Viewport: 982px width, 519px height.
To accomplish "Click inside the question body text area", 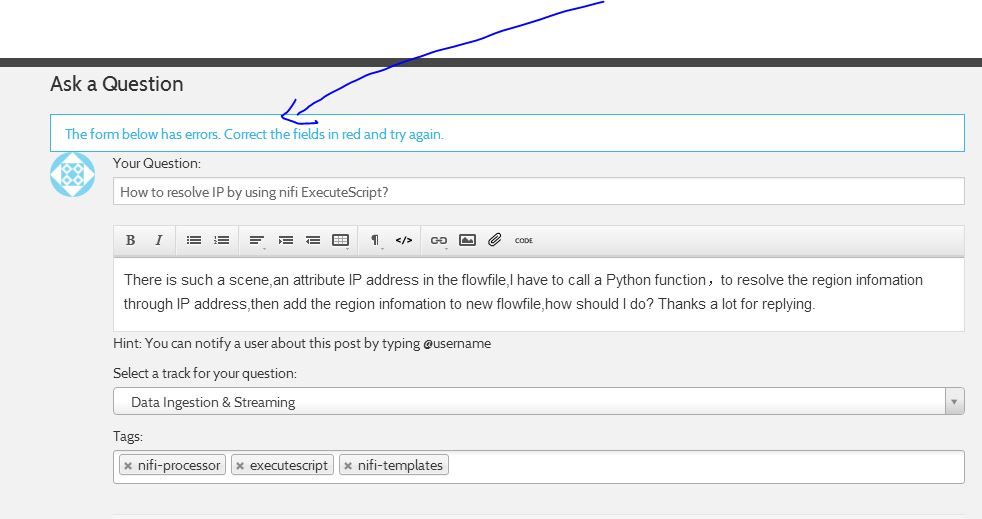I will tap(538, 293).
